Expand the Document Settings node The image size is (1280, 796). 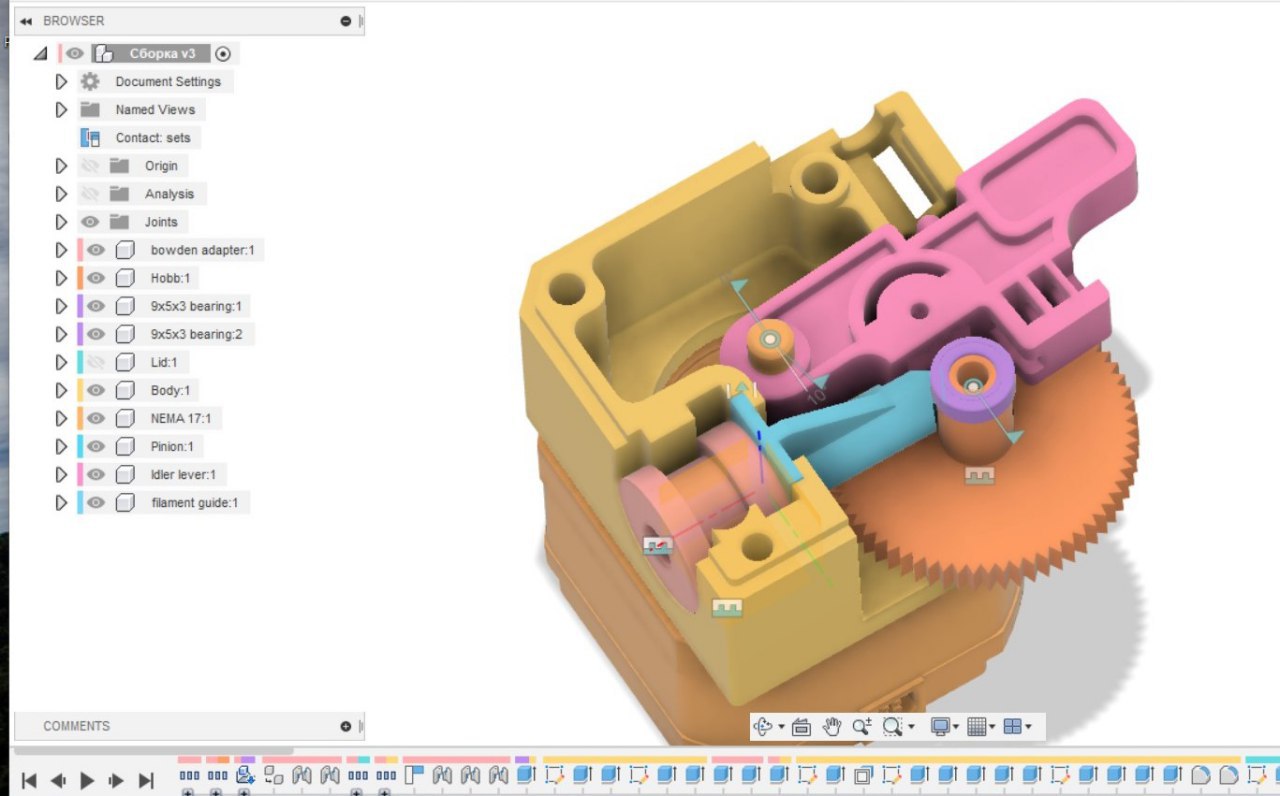click(61, 82)
